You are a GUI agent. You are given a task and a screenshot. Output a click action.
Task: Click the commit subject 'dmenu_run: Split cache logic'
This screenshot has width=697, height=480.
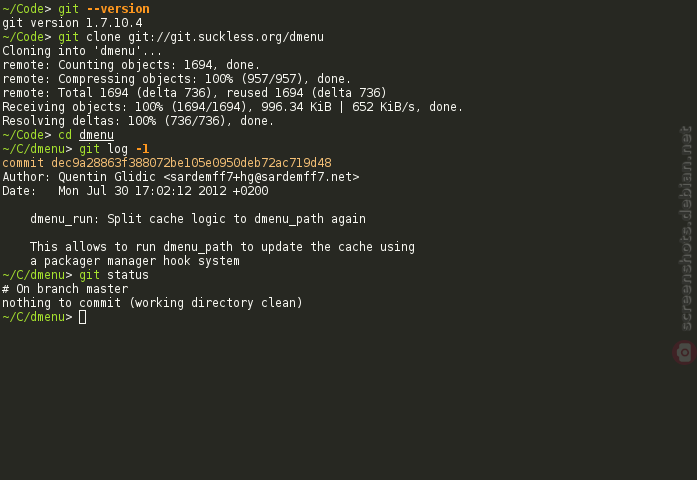click(198, 219)
